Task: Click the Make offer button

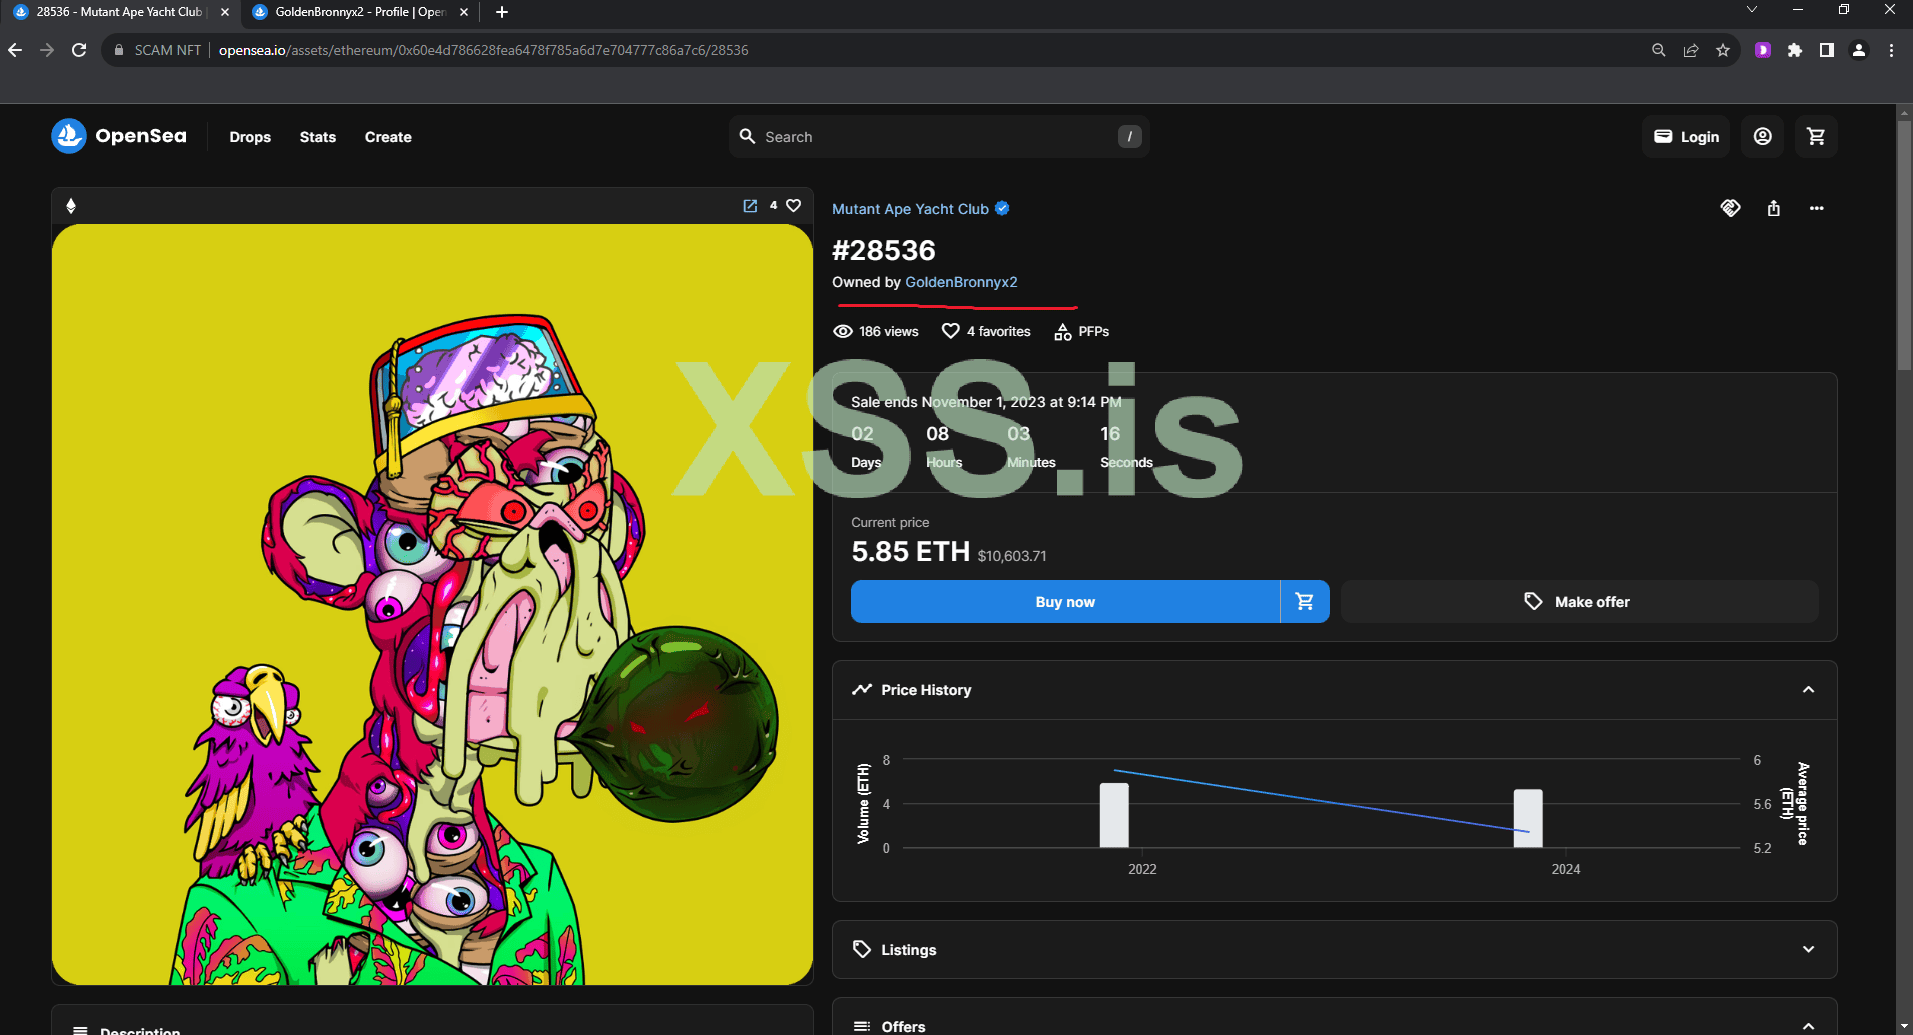Action: tap(1580, 602)
